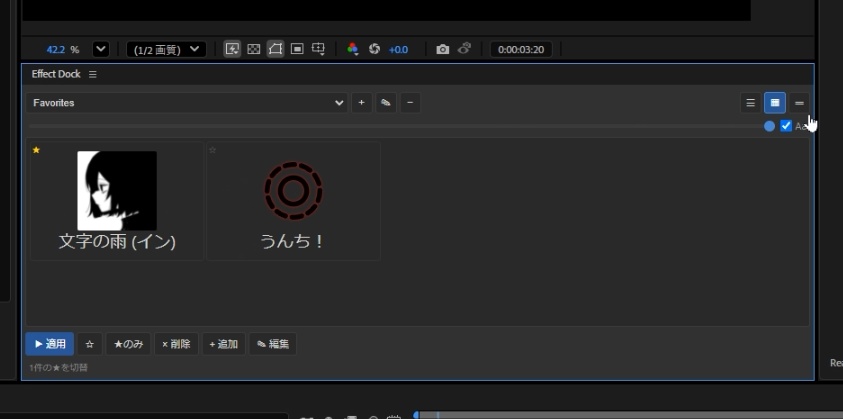843x419 pixels.
Task: Select the Effect Dock panel title
Action: (x=56, y=74)
